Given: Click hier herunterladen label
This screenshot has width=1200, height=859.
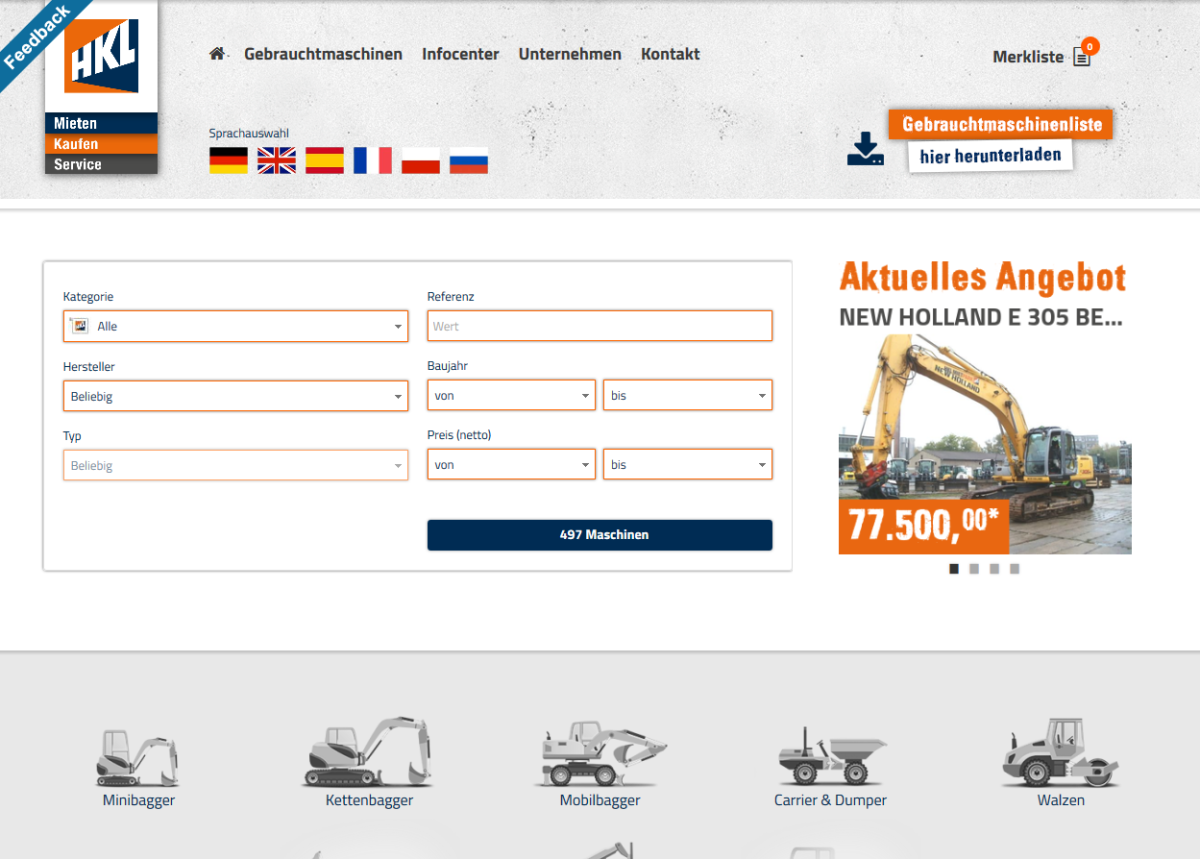Looking at the screenshot, I should pos(990,156).
